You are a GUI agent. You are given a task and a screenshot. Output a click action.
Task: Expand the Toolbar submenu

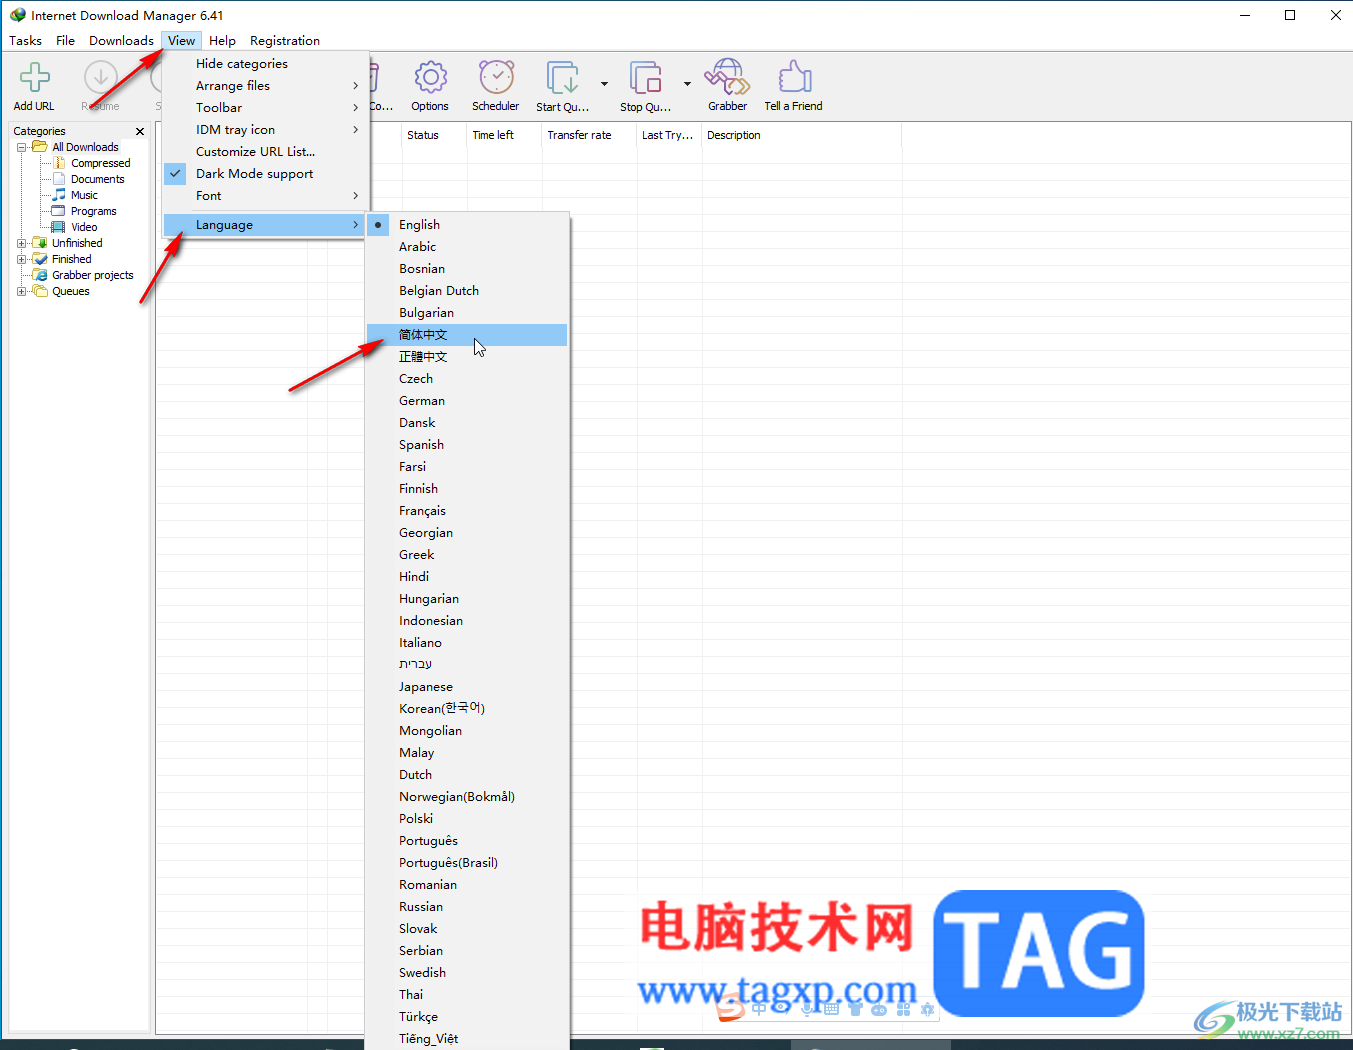point(266,108)
